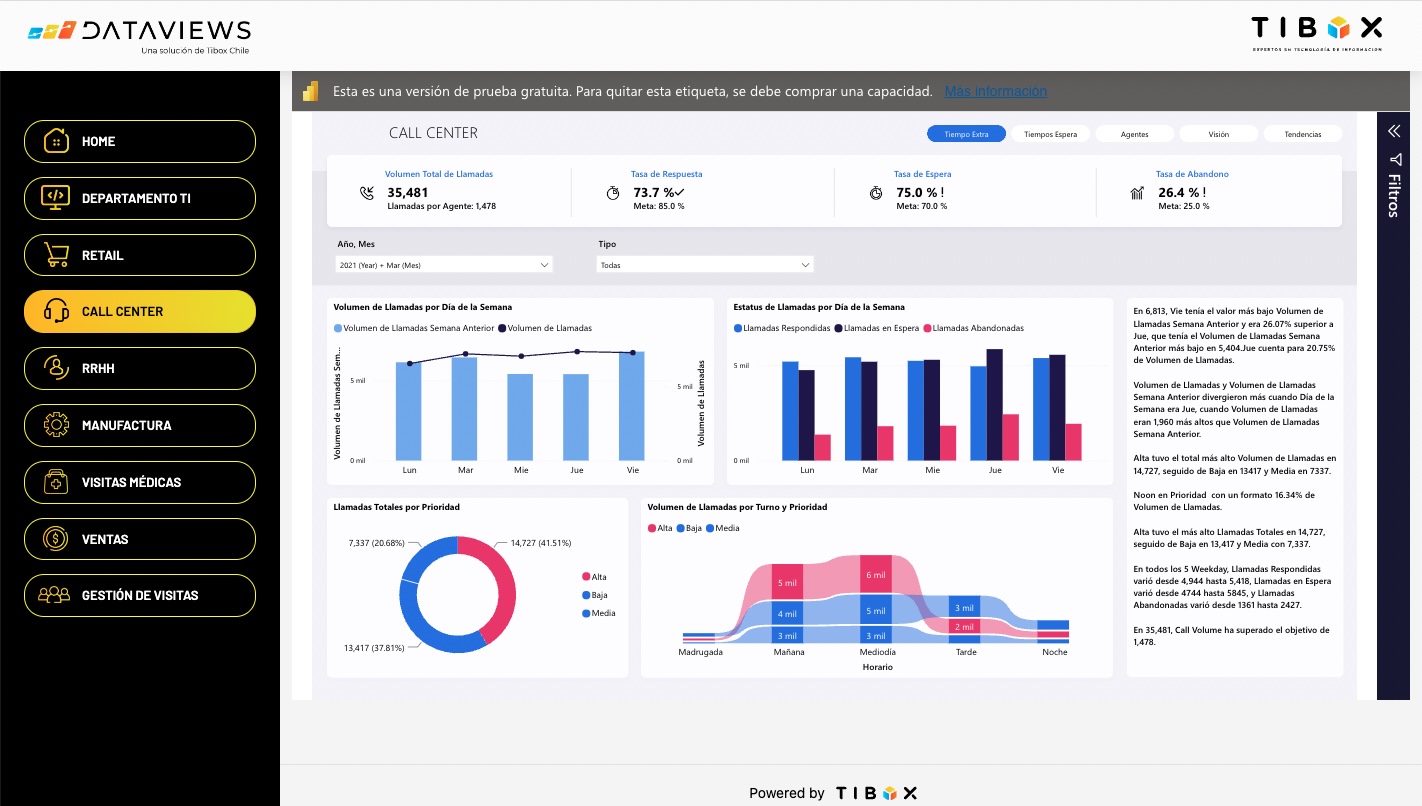Open the Año, Mes dropdown
The height and width of the screenshot is (806, 1422).
coord(444,264)
